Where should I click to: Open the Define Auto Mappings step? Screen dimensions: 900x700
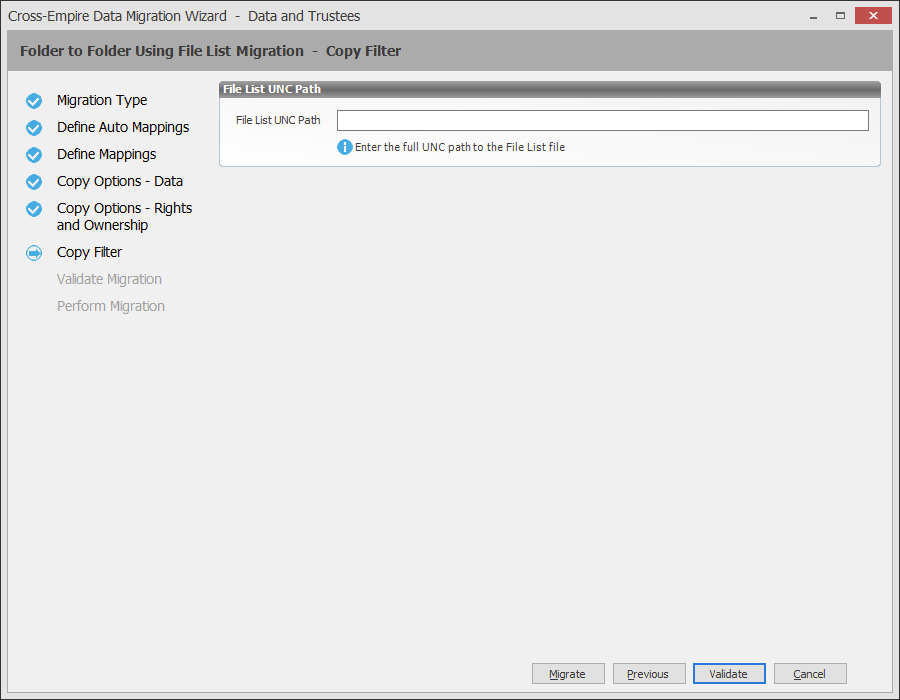[123, 127]
